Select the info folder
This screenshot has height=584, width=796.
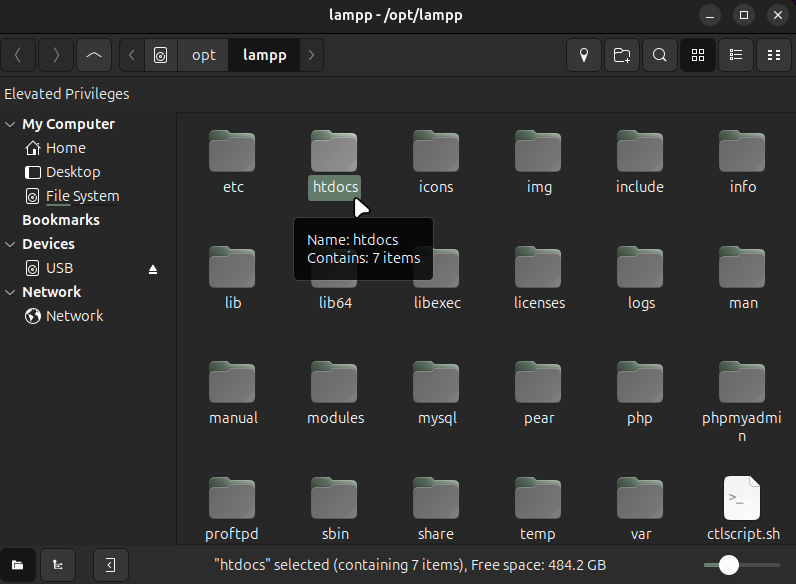(743, 163)
